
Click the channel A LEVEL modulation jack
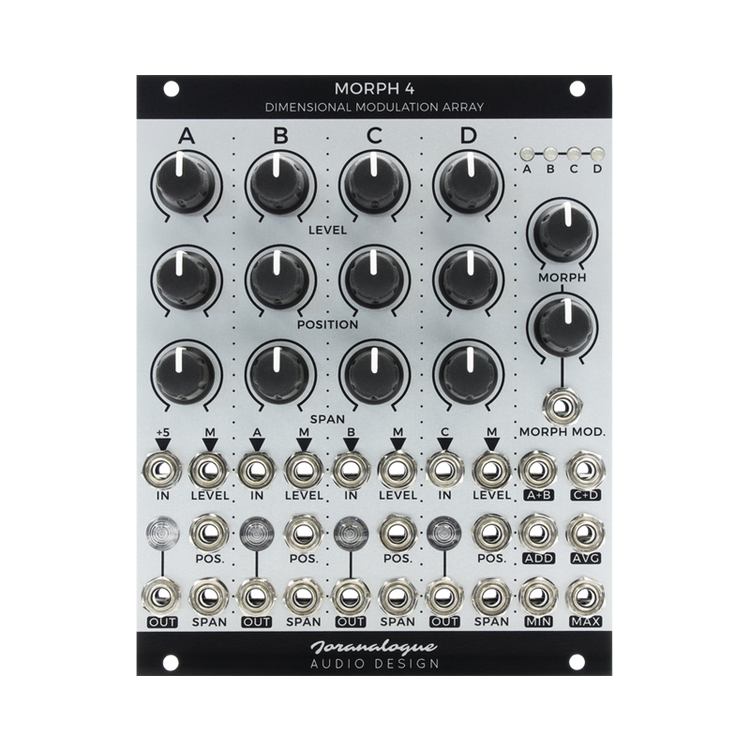pyautogui.click(x=209, y=470)
